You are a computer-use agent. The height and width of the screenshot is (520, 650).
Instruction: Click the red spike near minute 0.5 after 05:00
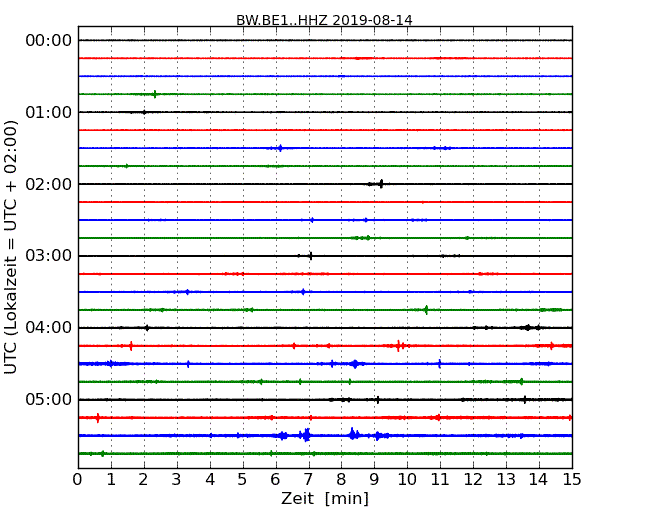98,418
